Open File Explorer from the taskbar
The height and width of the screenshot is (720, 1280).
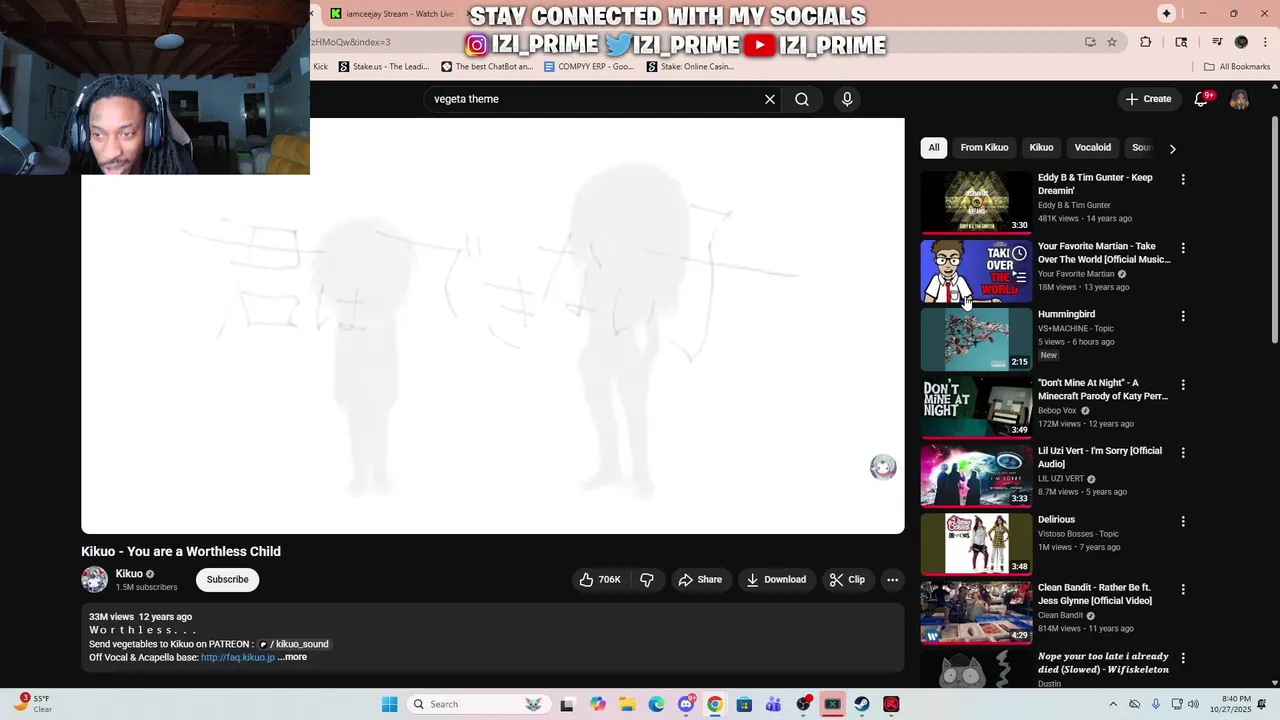[627, 704]
